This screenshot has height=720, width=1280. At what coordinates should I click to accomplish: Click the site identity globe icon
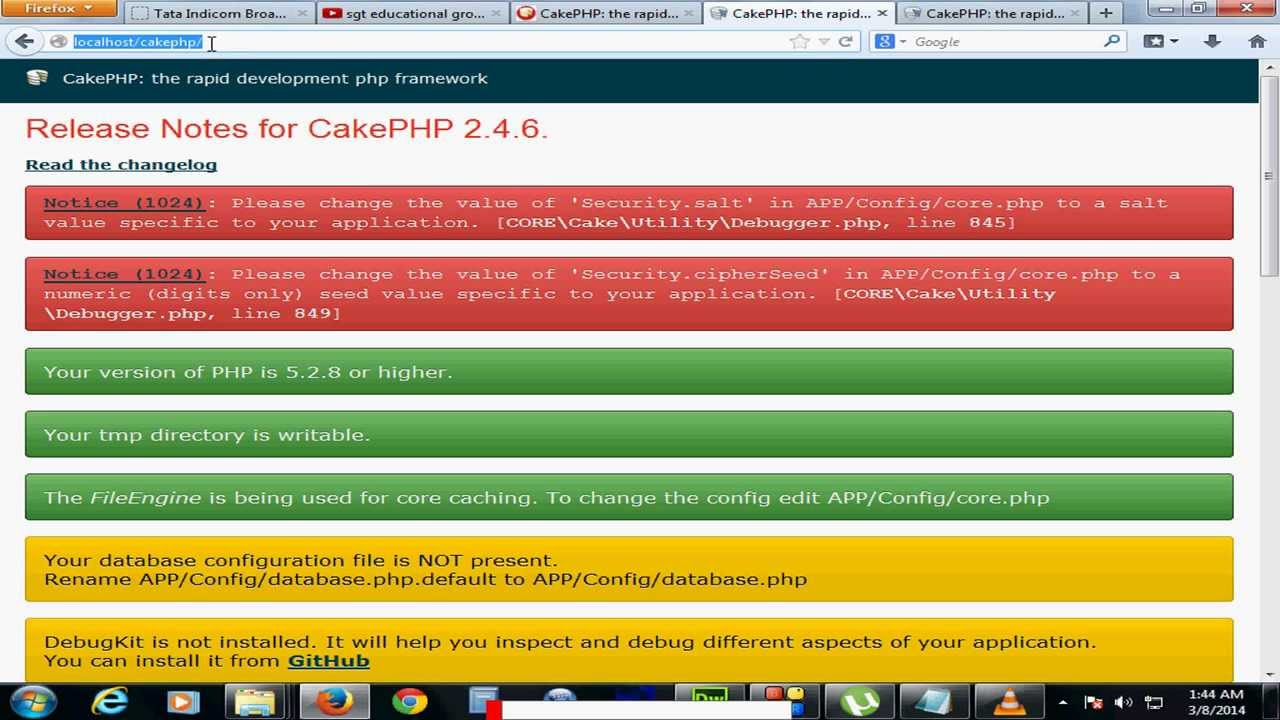coord(58,42)
